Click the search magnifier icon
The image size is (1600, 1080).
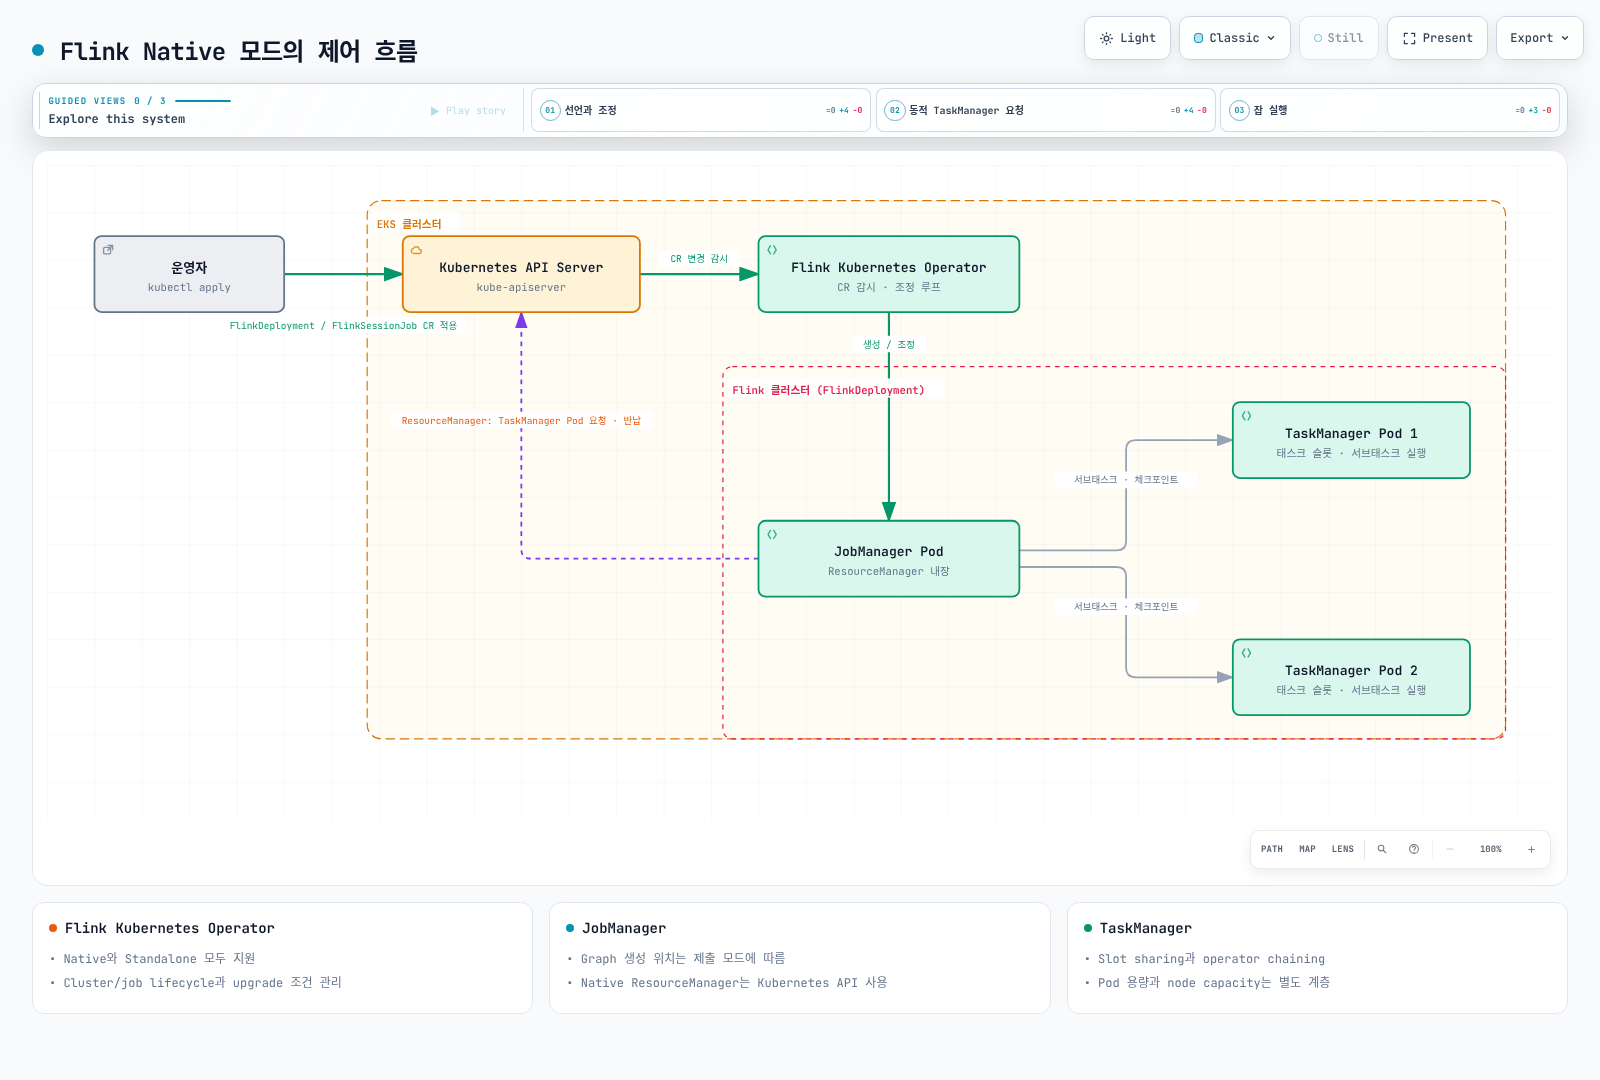tap(1382, 849)
